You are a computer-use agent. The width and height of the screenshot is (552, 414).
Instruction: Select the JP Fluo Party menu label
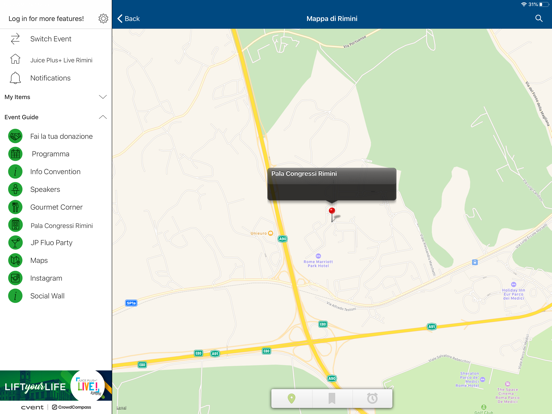(x=51, y=243)
